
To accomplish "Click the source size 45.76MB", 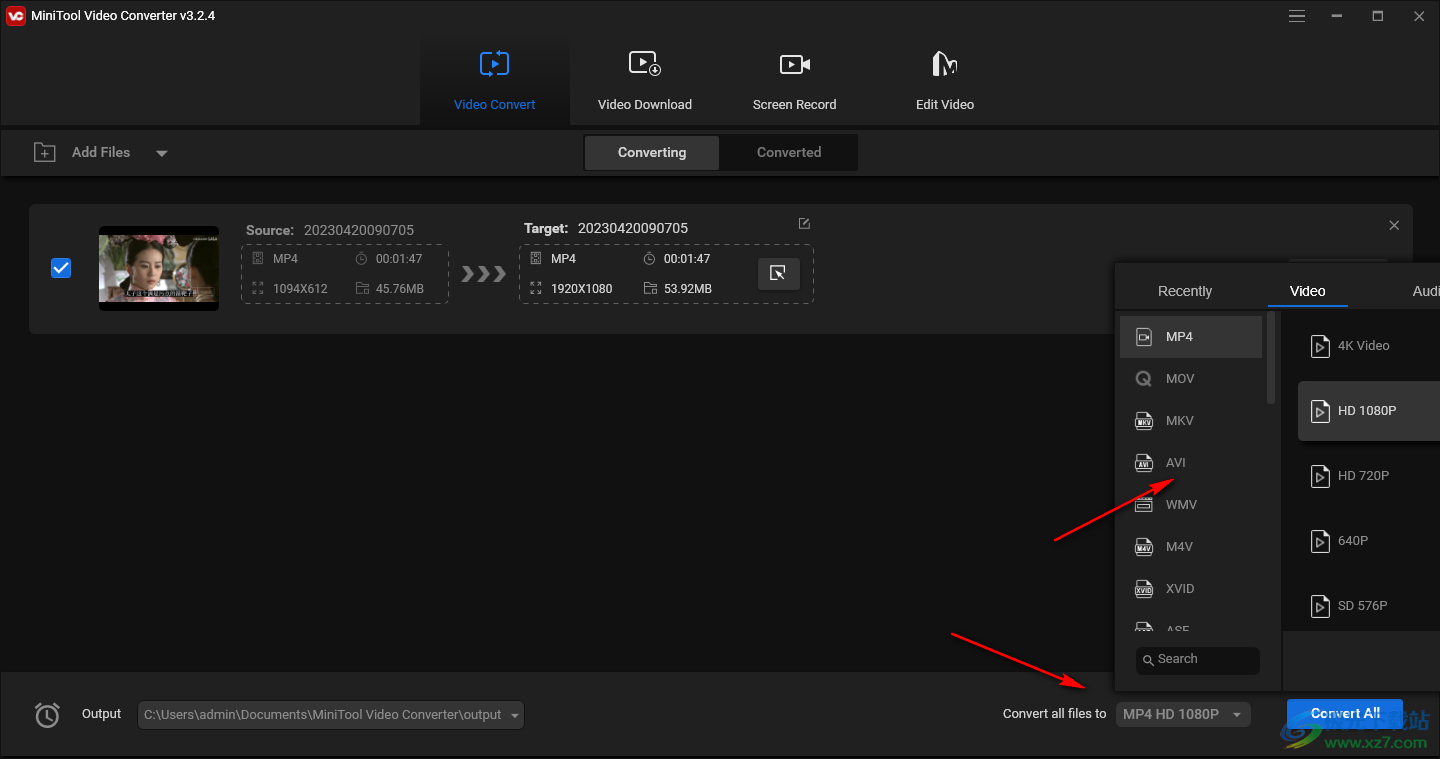I will click(x=400, y=289).
